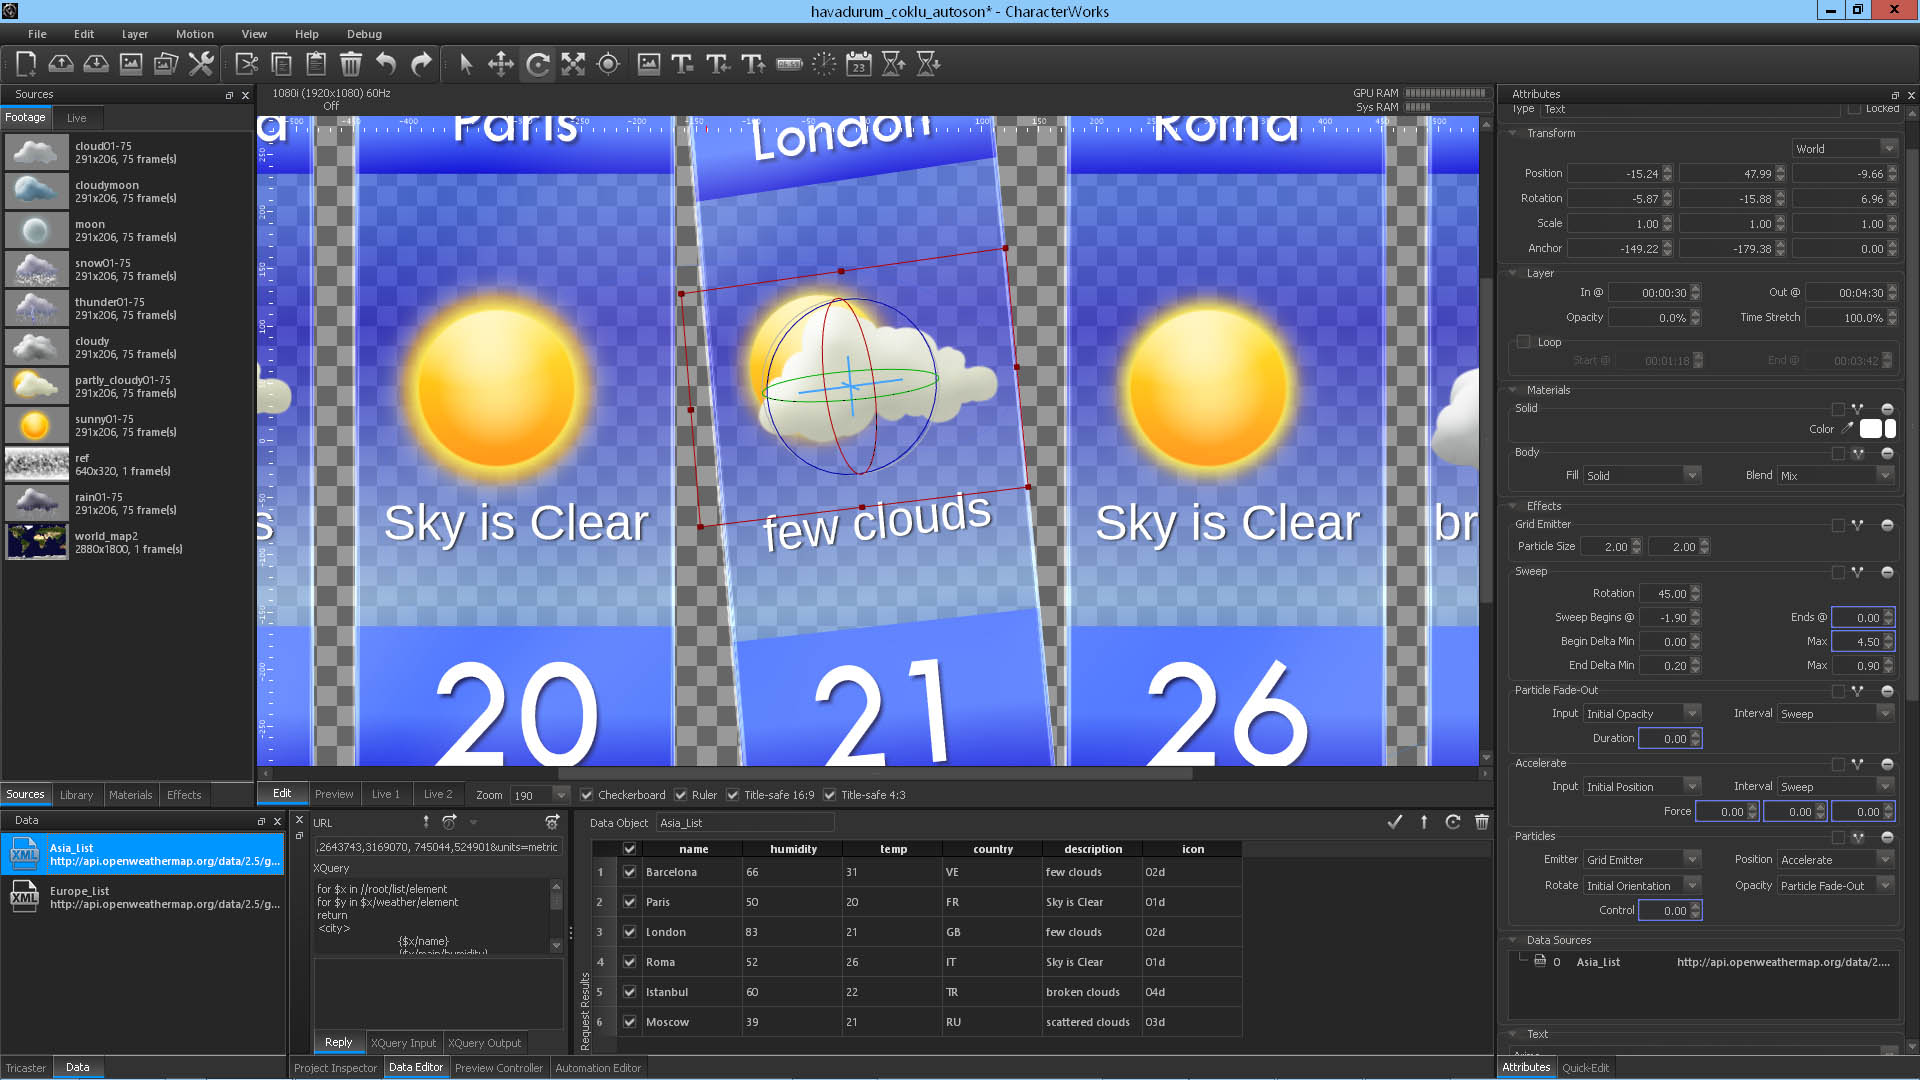
Task: Click the white Solid color swatch
Action: [1870, 429]
